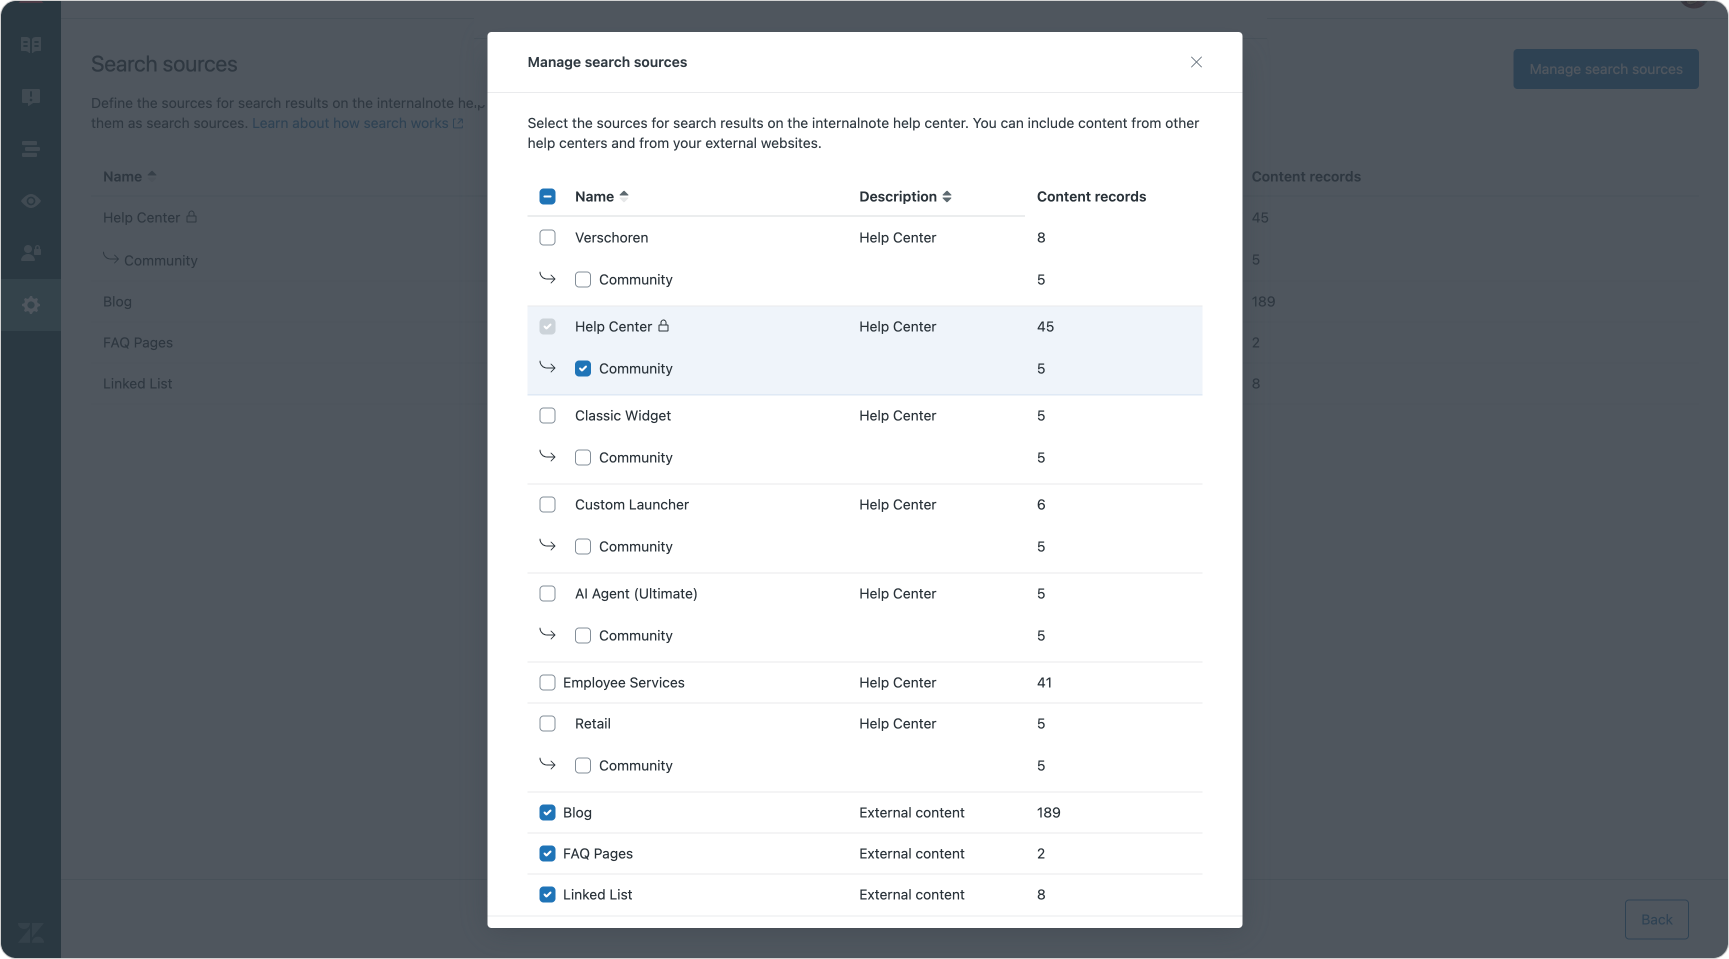The height and width of the screenshot is (959, 1729).
Task: Uncheck the Blog external content checkbox
Action: (547, 813)
